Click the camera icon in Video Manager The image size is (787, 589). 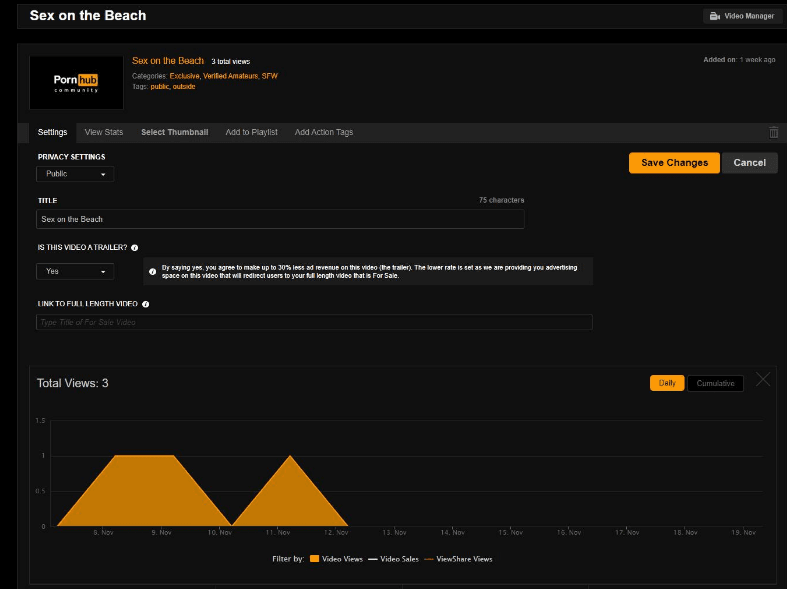[x=715, y=16]
